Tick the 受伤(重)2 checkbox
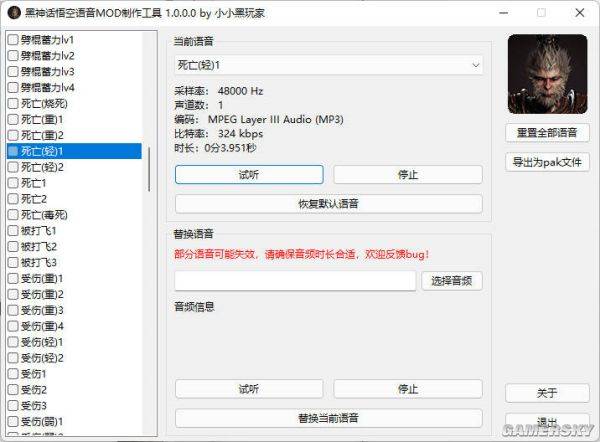 coord(13,295)
